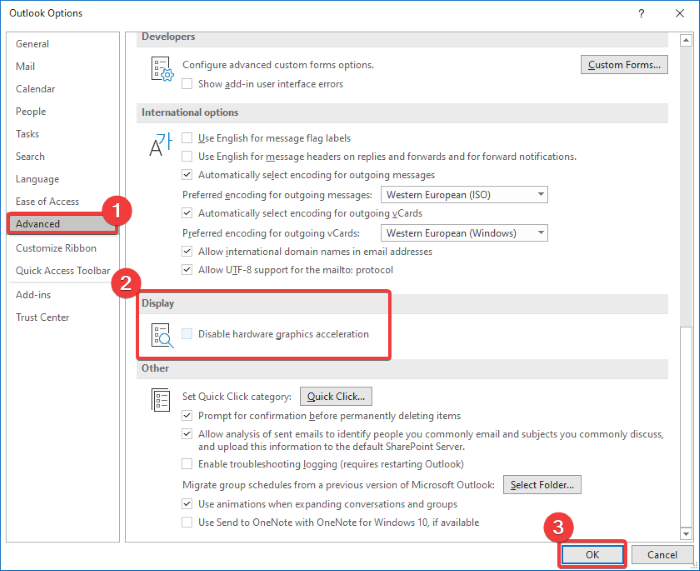700x571 pixels.
Task: Click the International options language icon
Action: [x=161, y=145]
